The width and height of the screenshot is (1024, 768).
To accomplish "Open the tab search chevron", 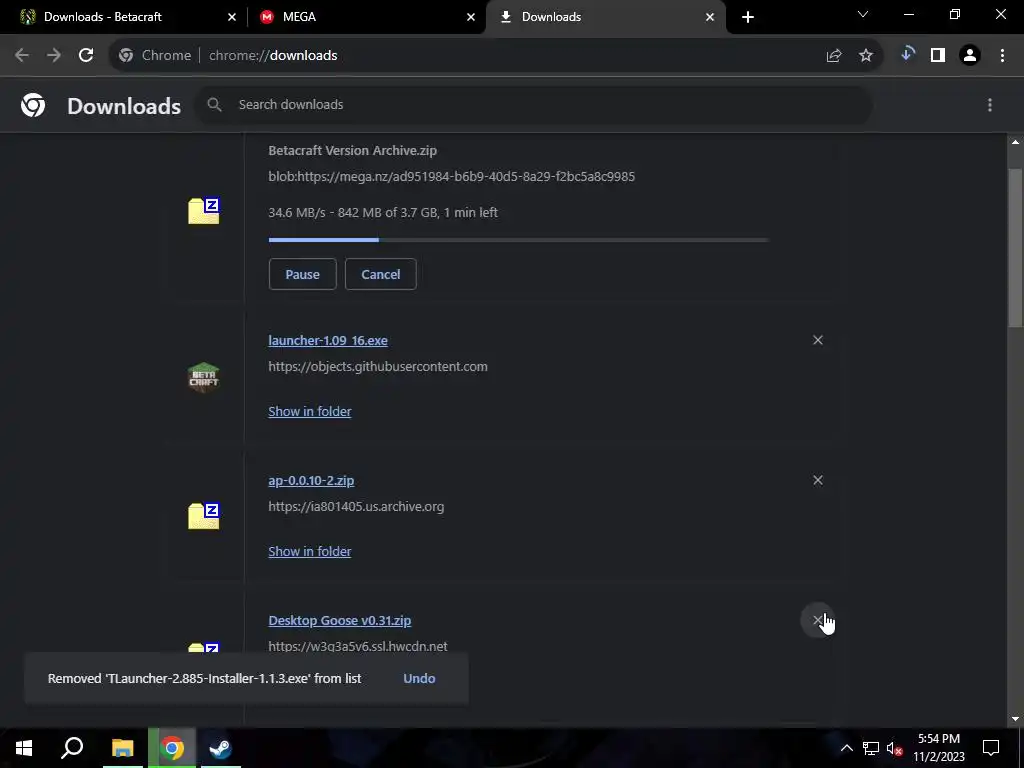I will [863, 14].
